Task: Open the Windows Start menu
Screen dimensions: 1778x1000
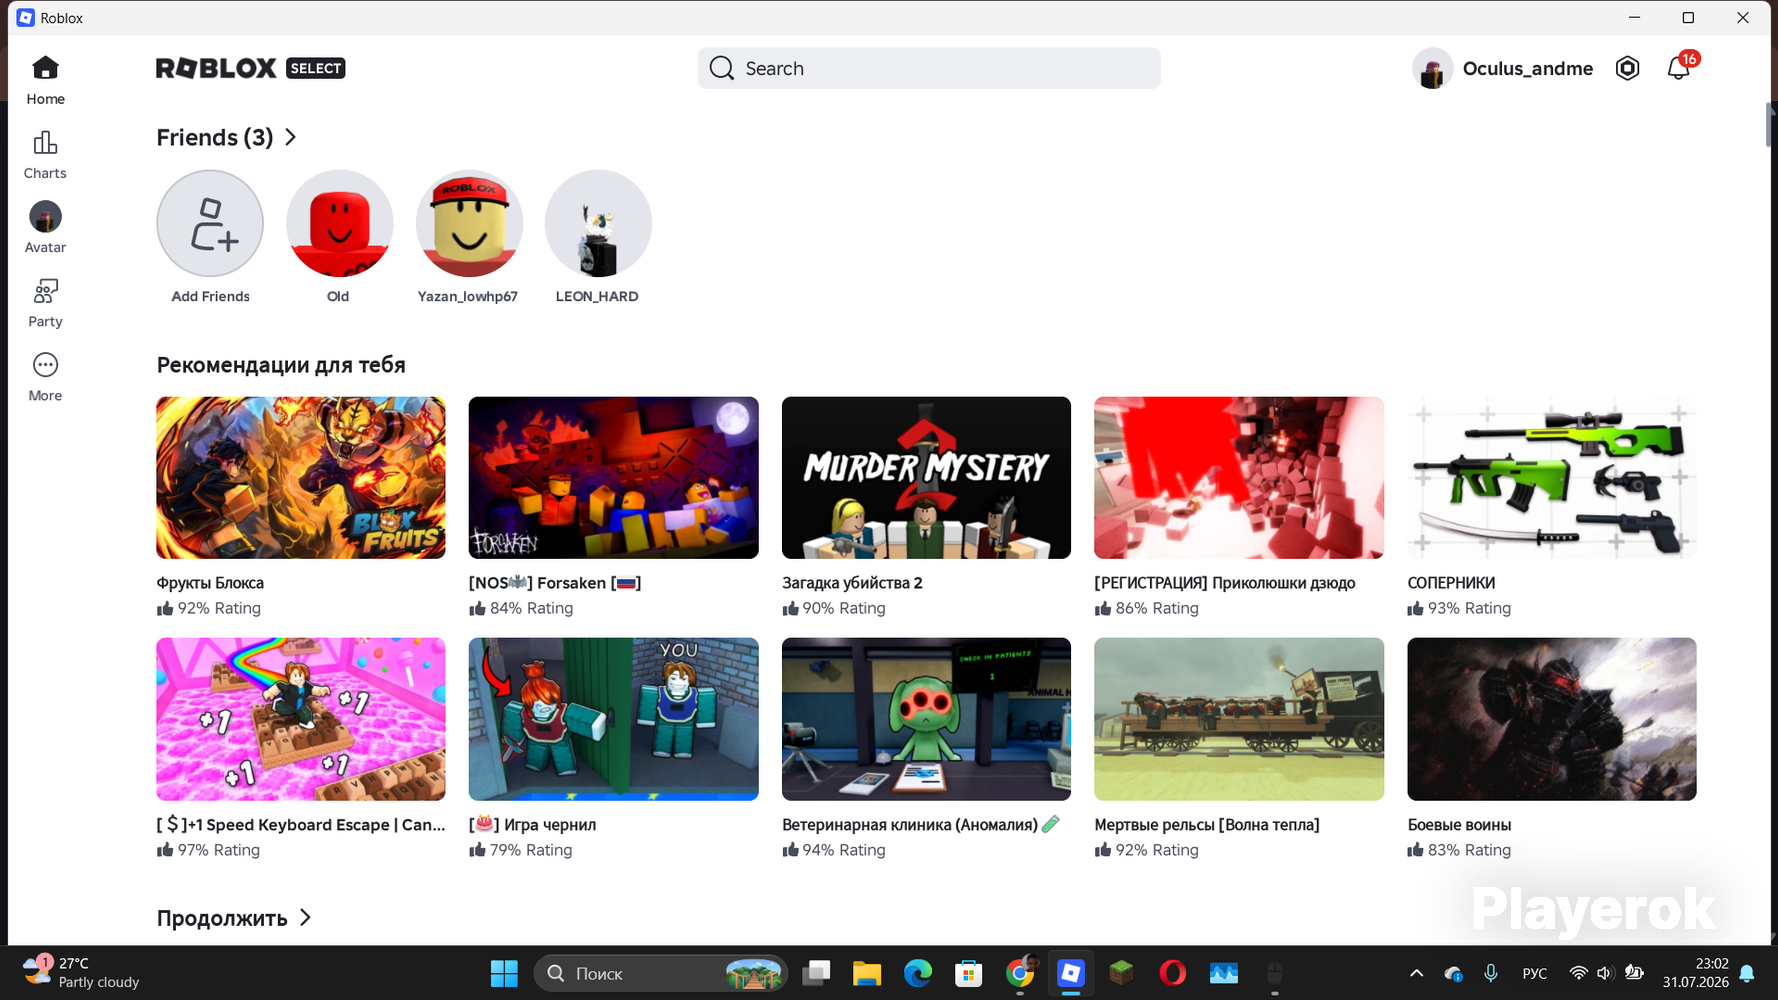Action: pyautogui.click(x=504, y=973)
